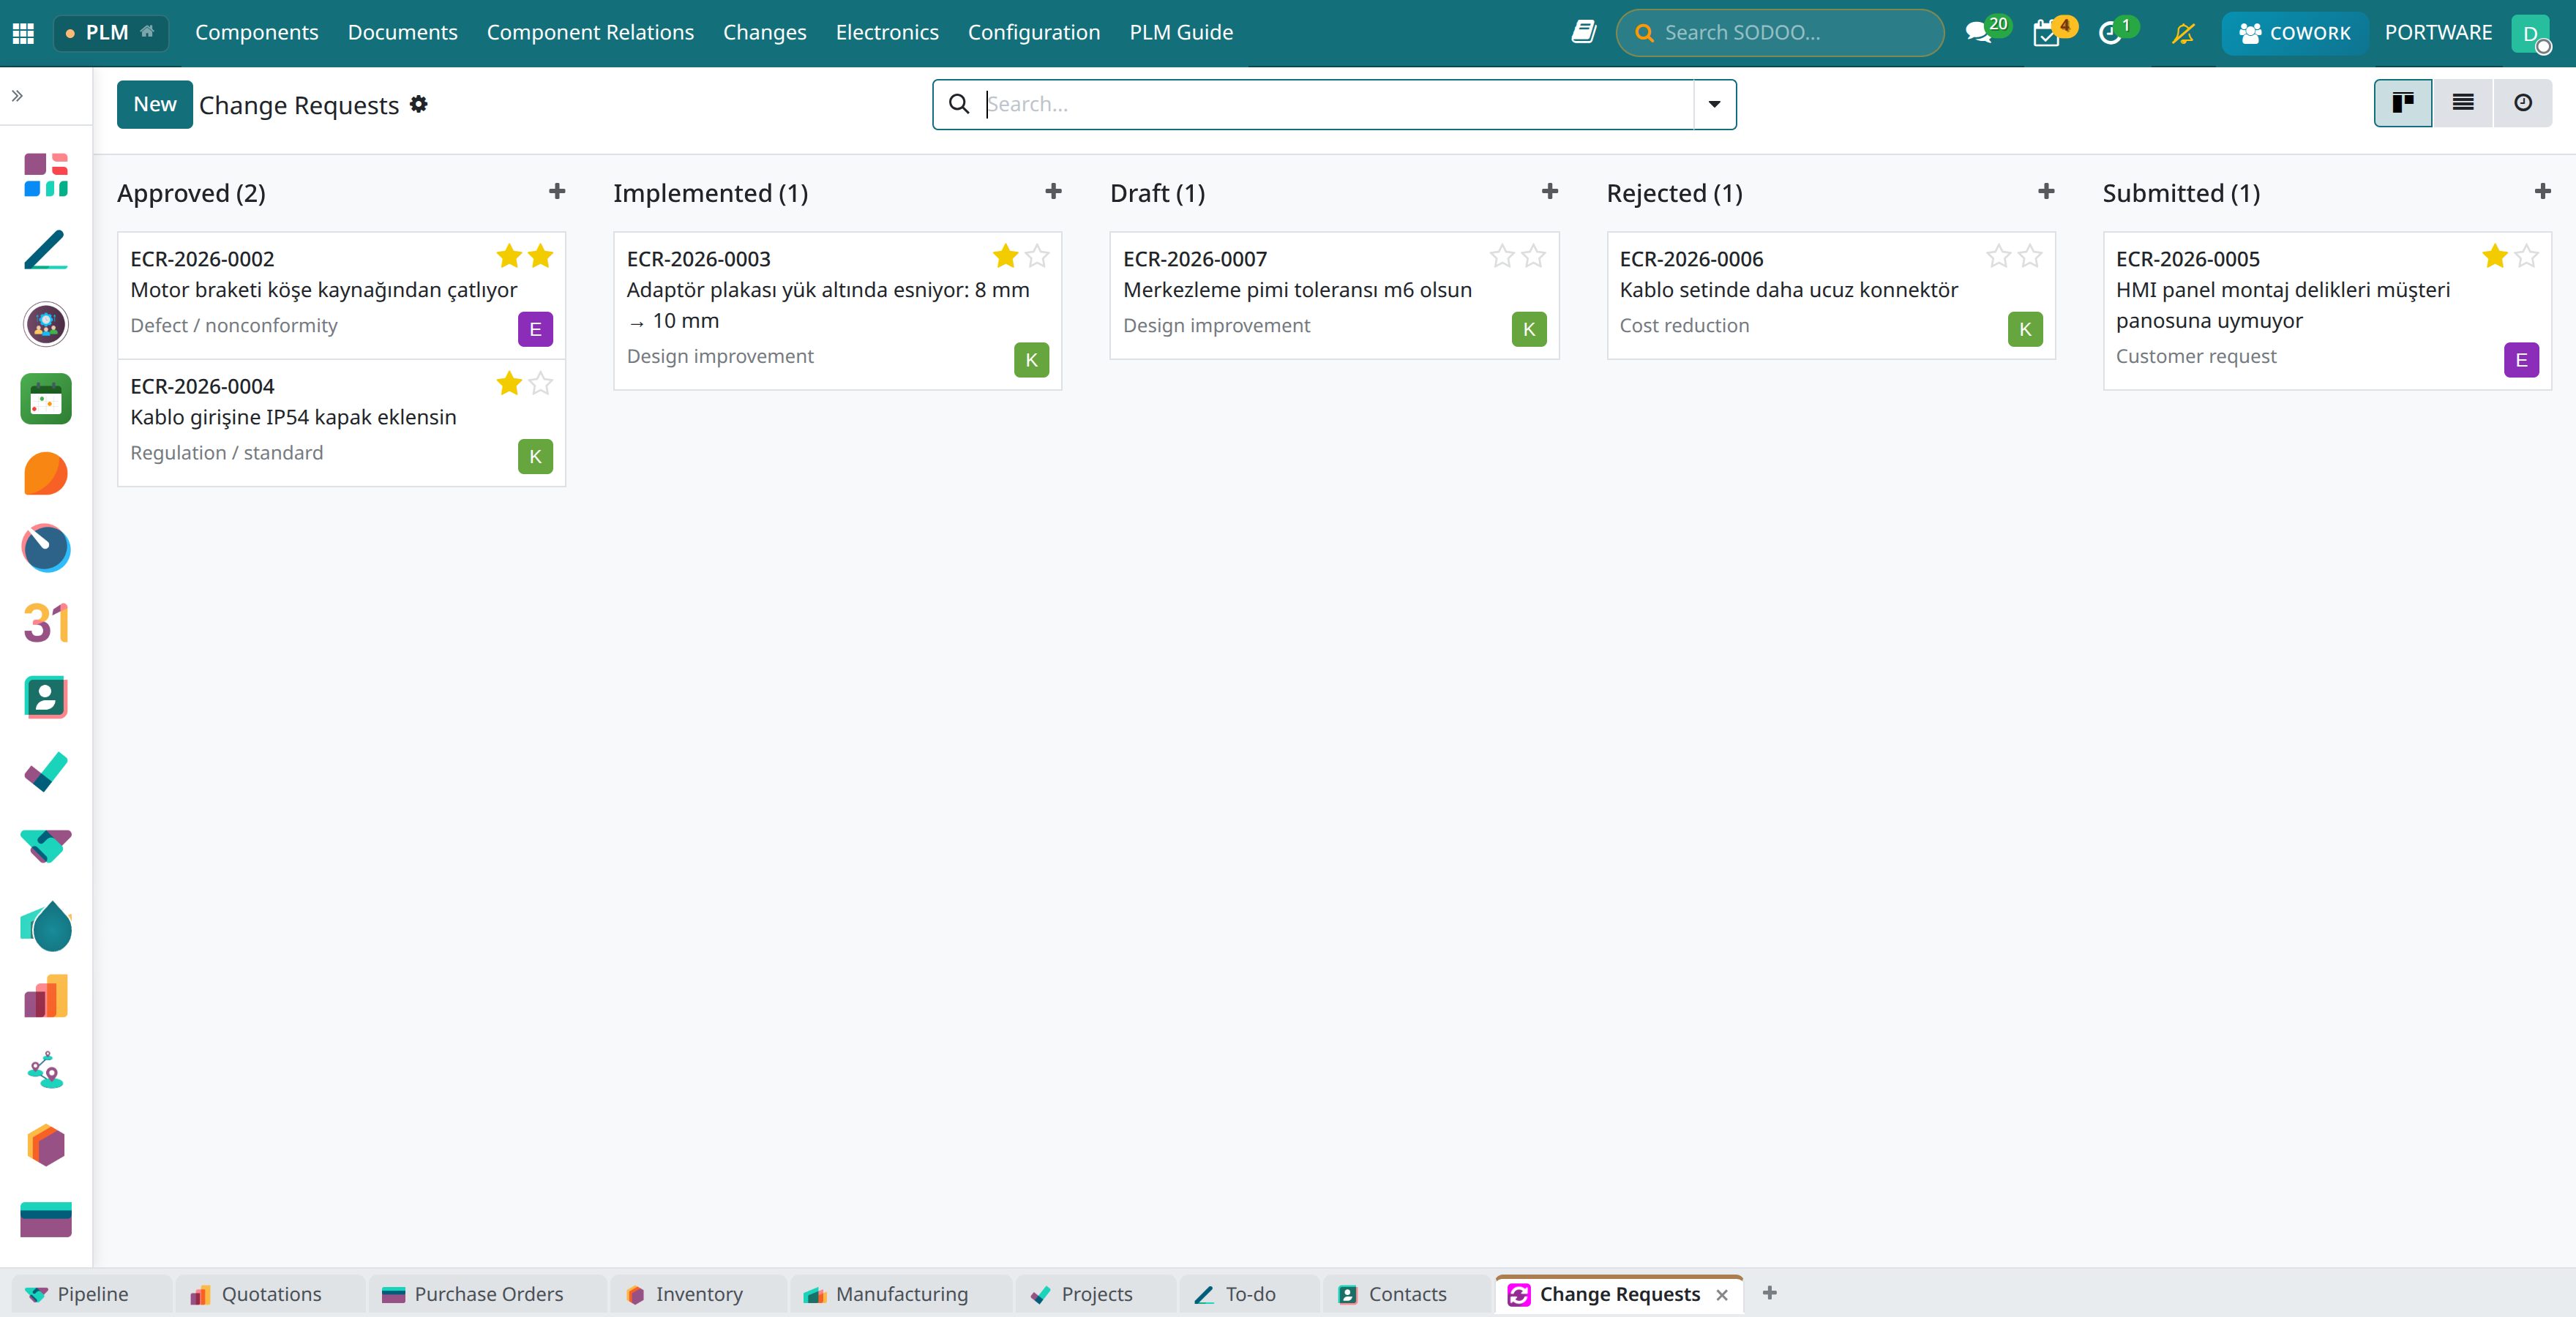
Task: Open the apps grid menu icon
Action: [23, 33]
